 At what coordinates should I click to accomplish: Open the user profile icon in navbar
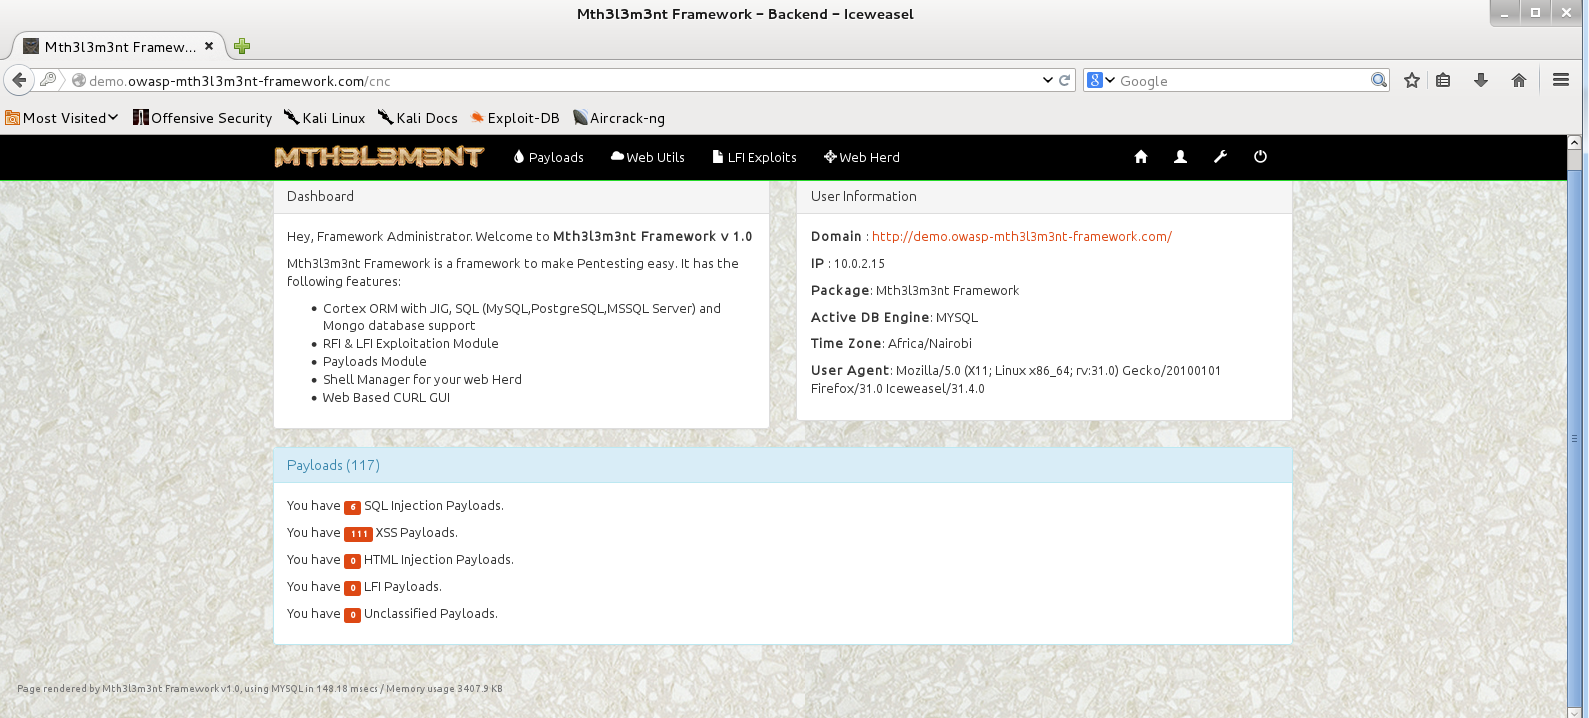pyautogui.click(x=1180, y=157)
